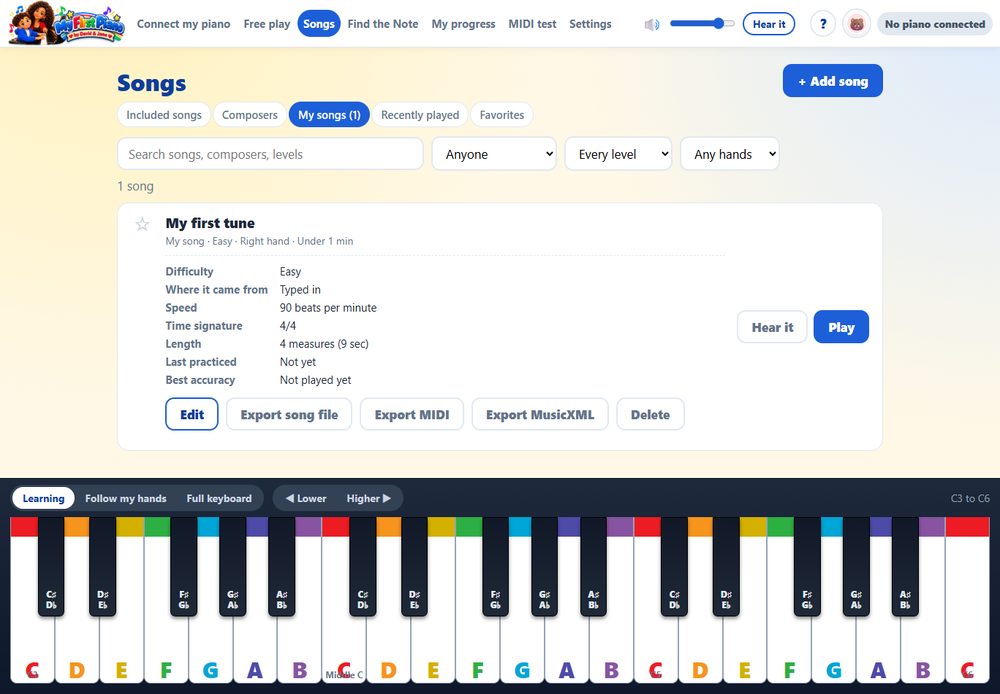Open My progress page
The width and height of the screenshot is (1000, 694).
point(463,24)
